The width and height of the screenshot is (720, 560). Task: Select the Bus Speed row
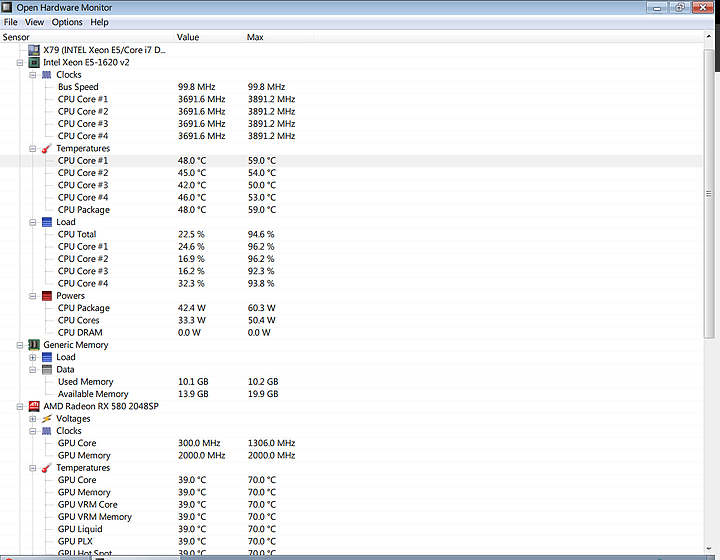pyautogui.click(x=351, y=87)
